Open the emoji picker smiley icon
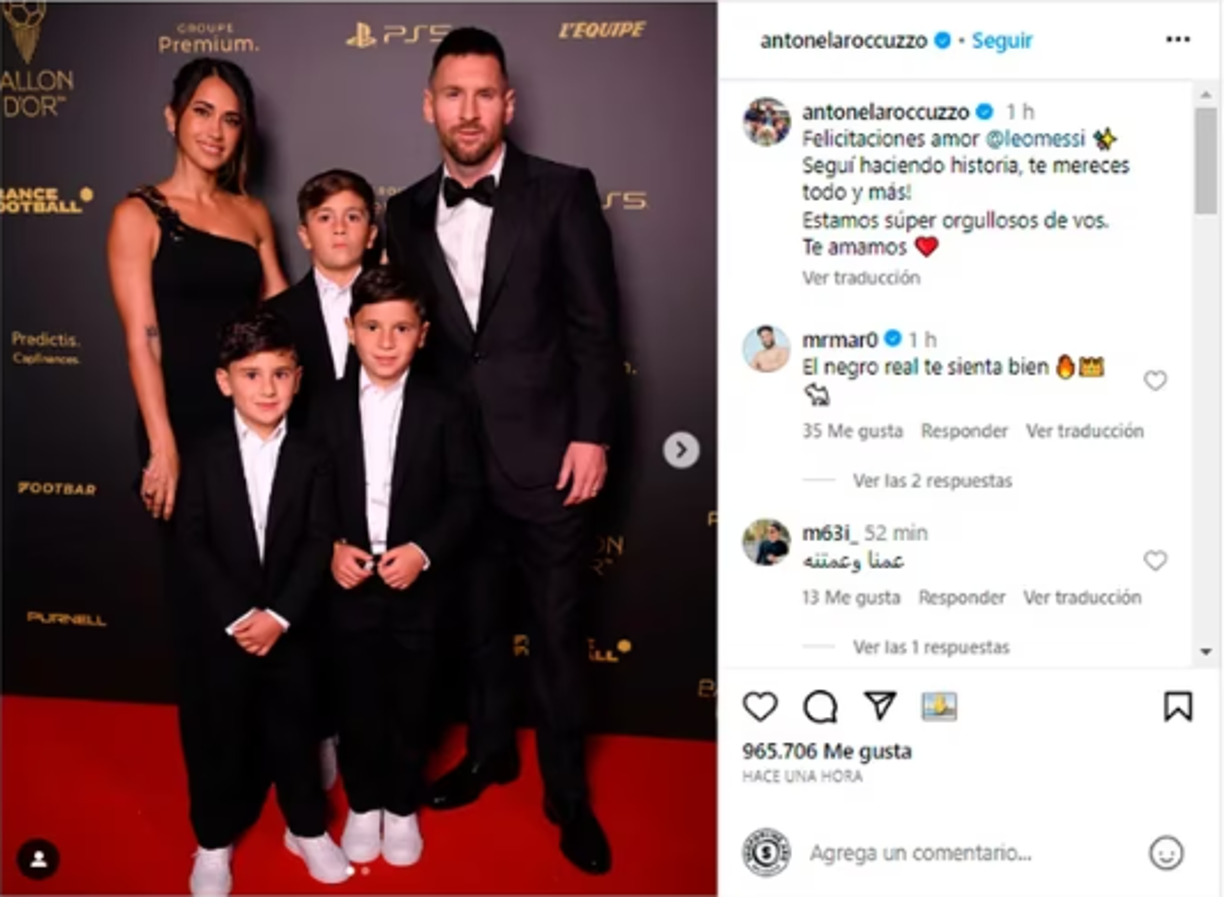 click(1166, 853)
